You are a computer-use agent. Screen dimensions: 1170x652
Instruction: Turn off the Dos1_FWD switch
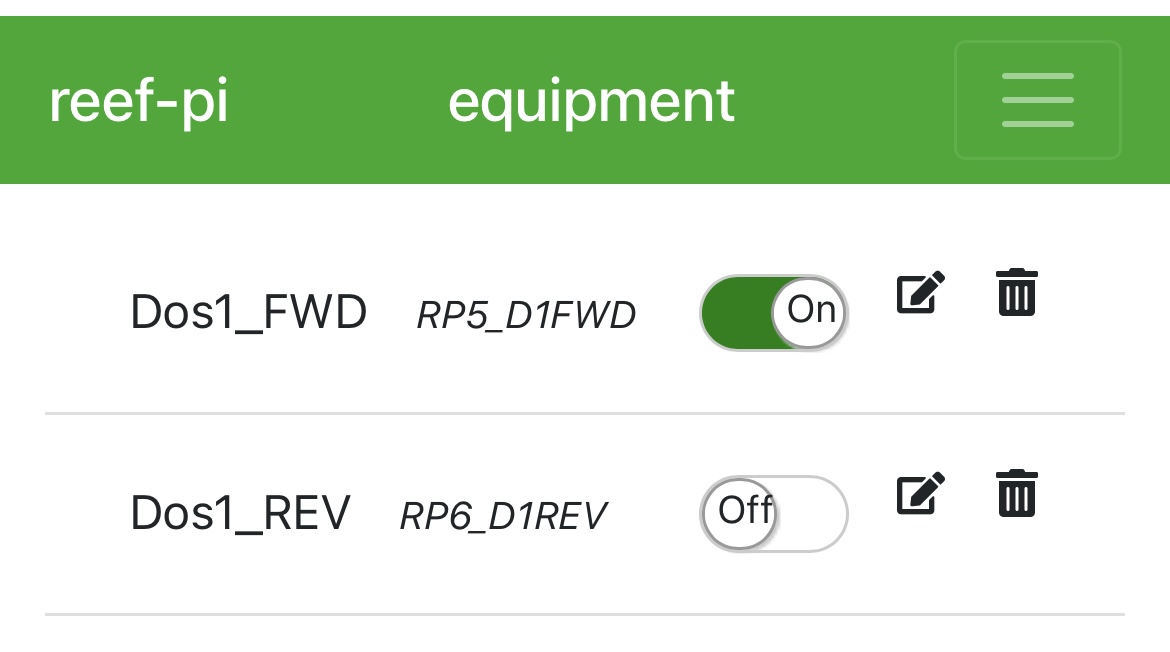point(774,313)
